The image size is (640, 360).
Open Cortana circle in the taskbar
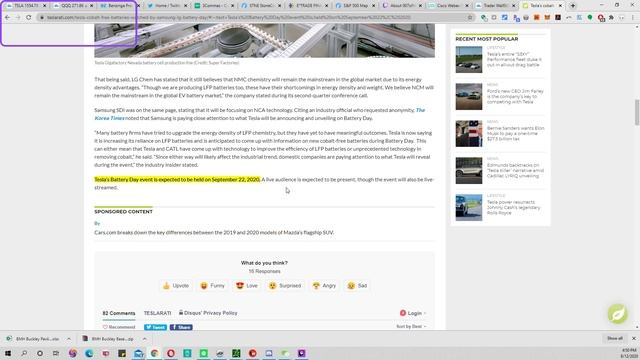click(x=40, y=353)
